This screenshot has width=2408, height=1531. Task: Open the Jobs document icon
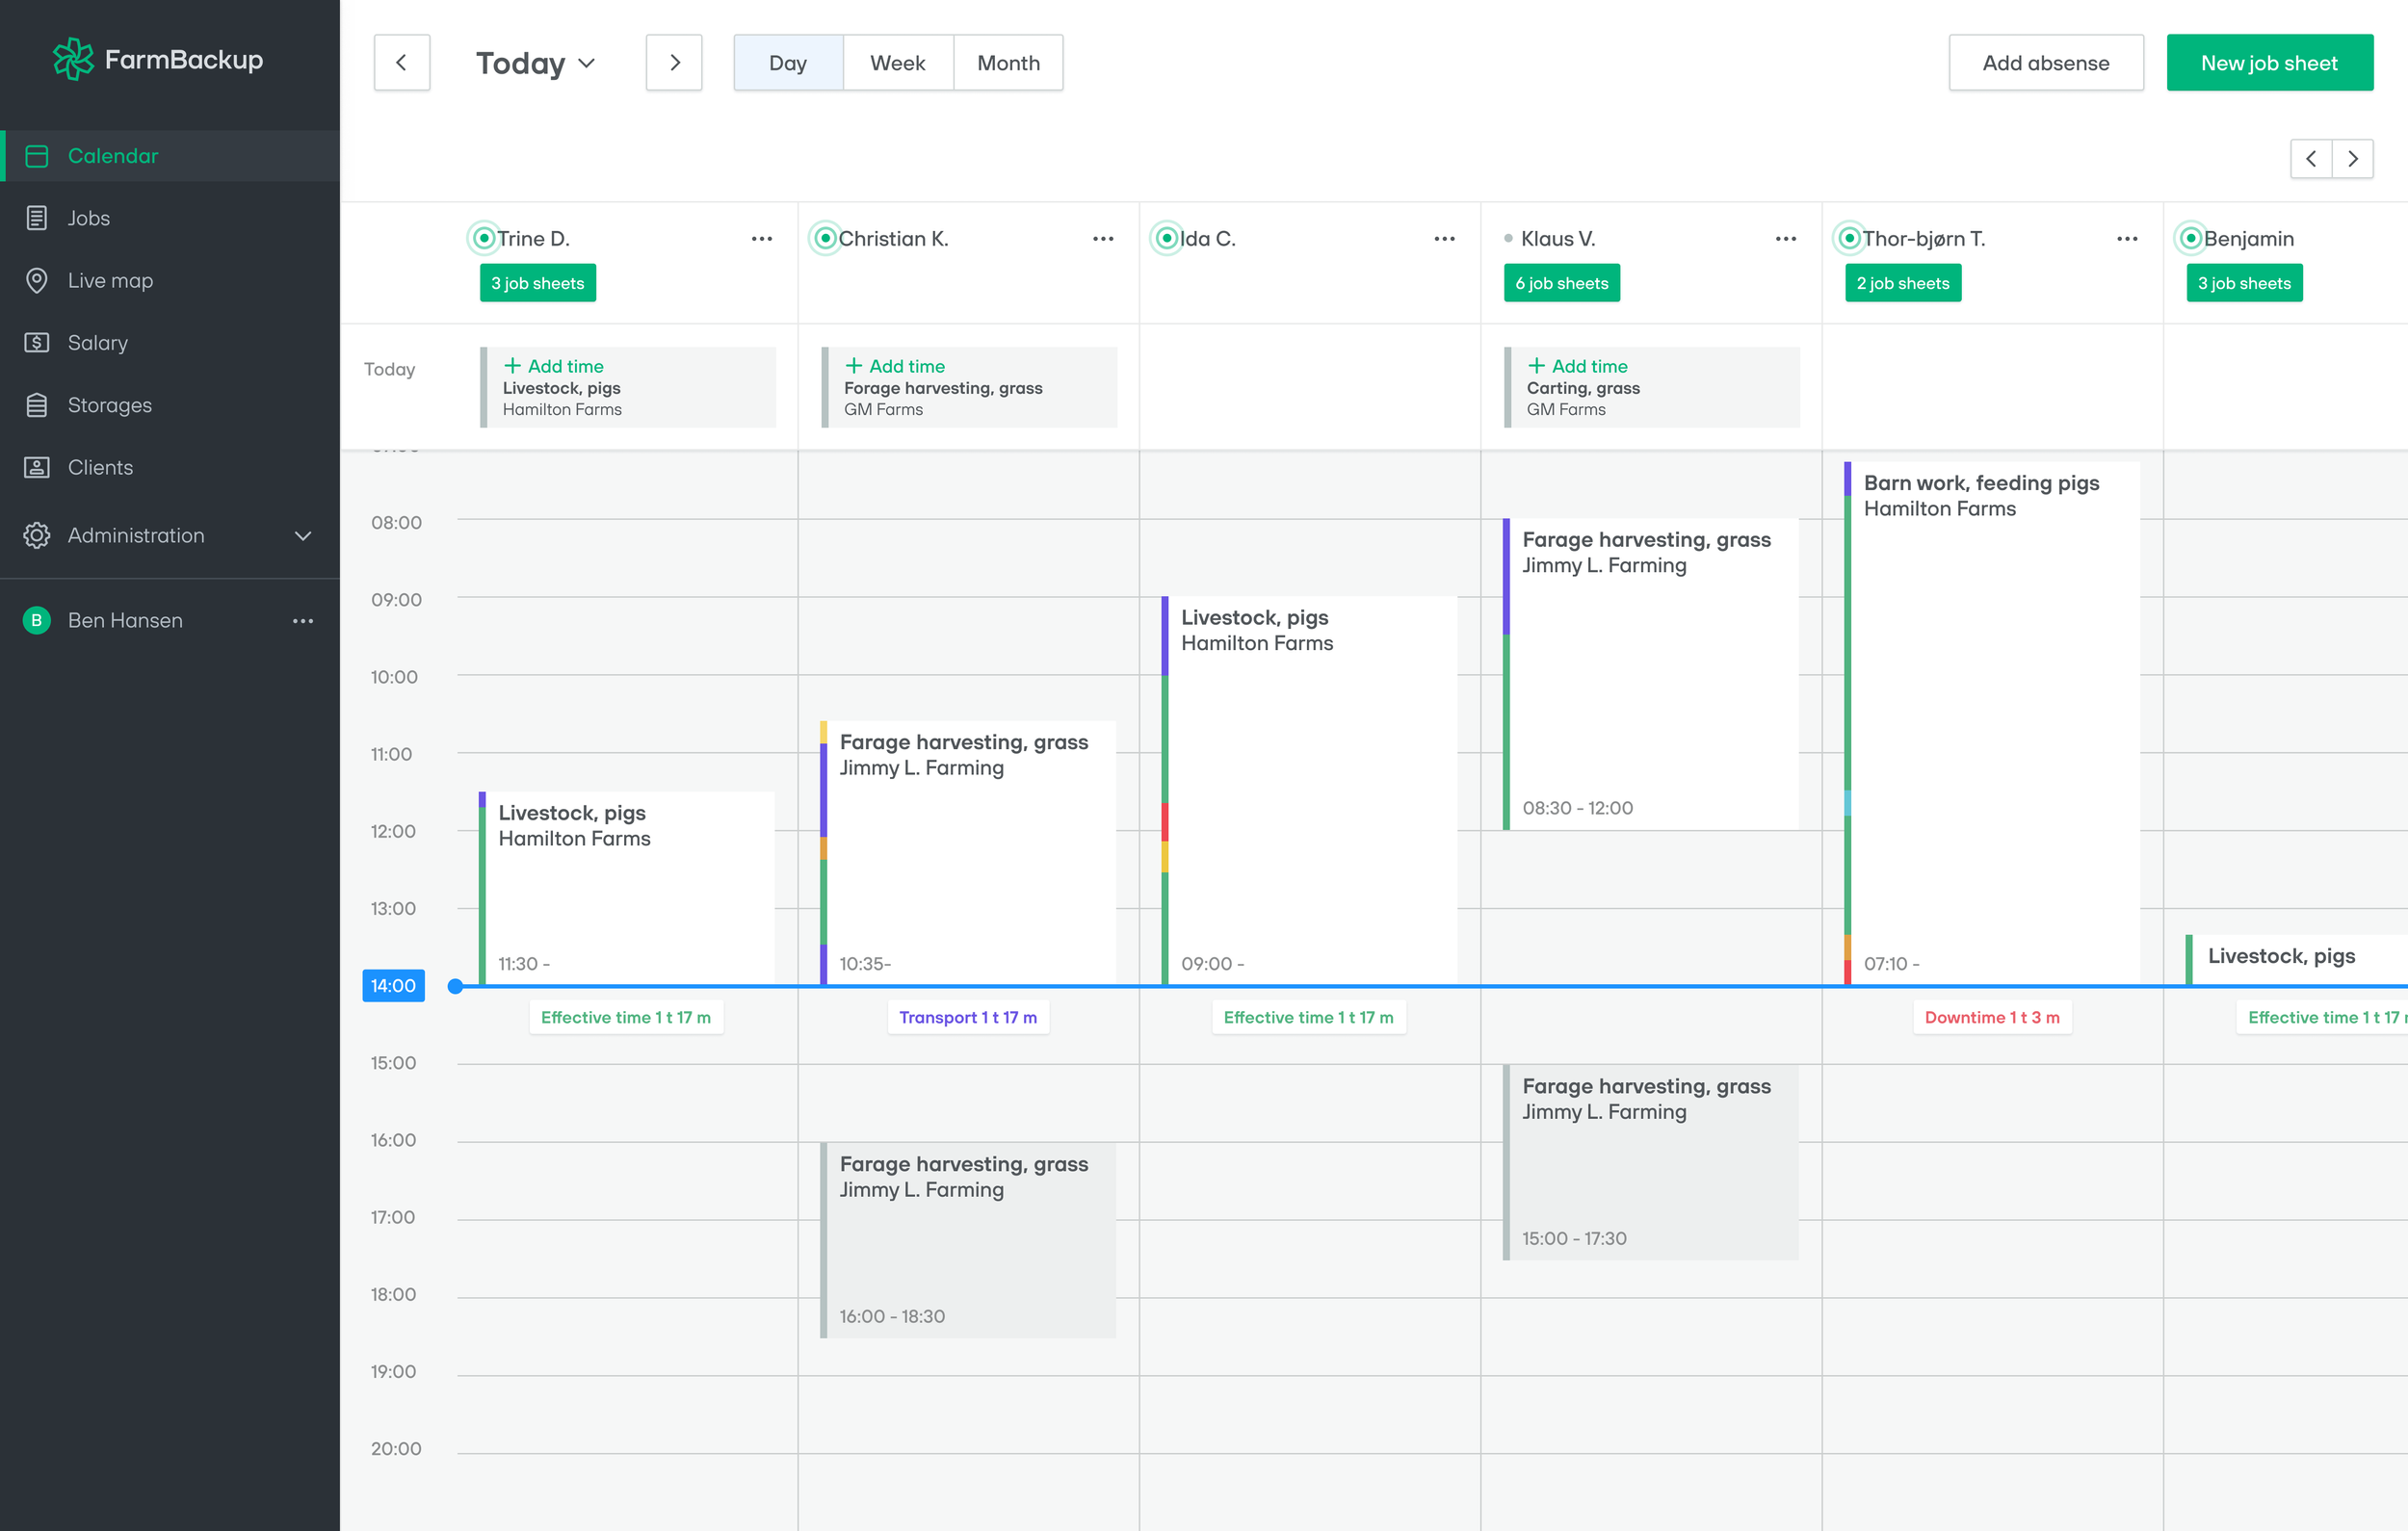[37, 218]
